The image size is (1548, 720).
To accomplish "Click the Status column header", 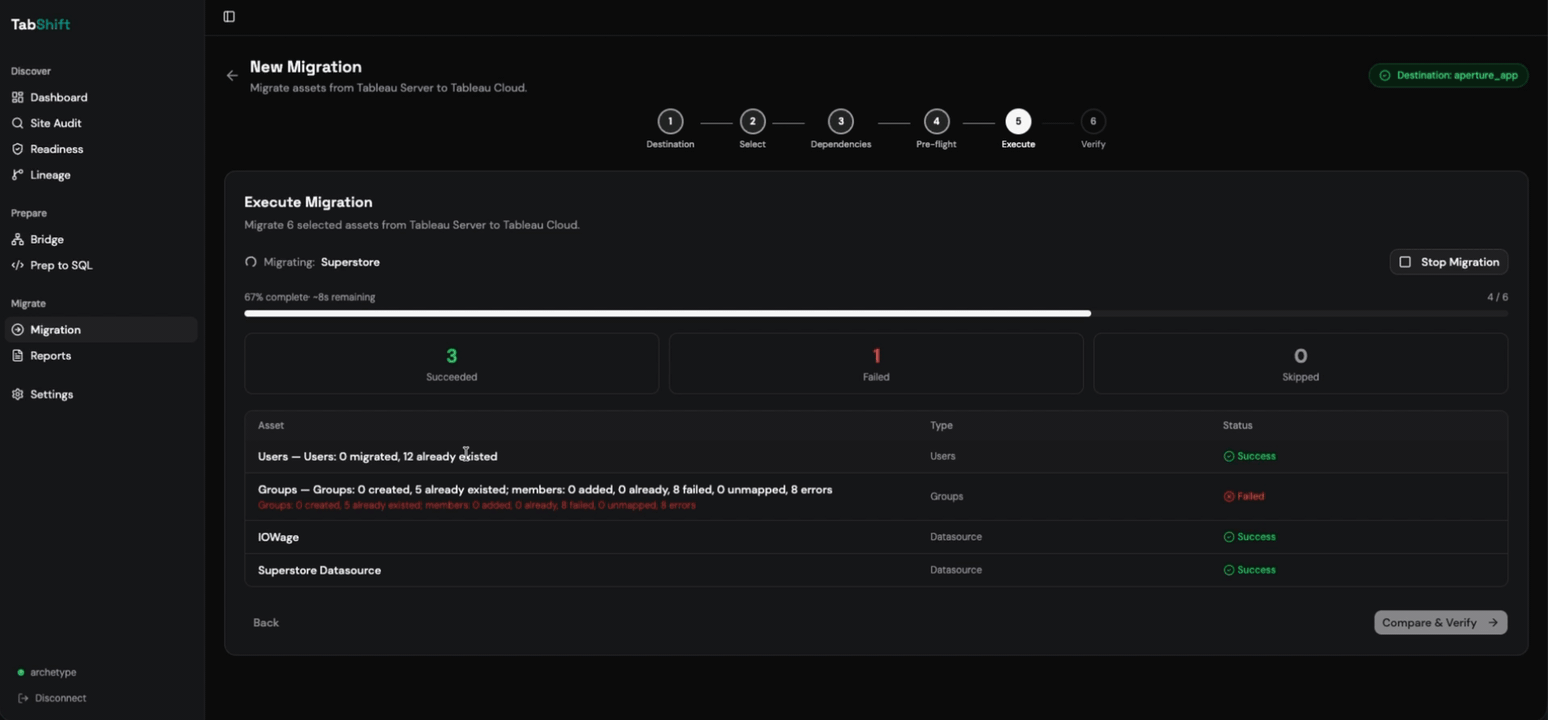I will [x=1237, y=425].
